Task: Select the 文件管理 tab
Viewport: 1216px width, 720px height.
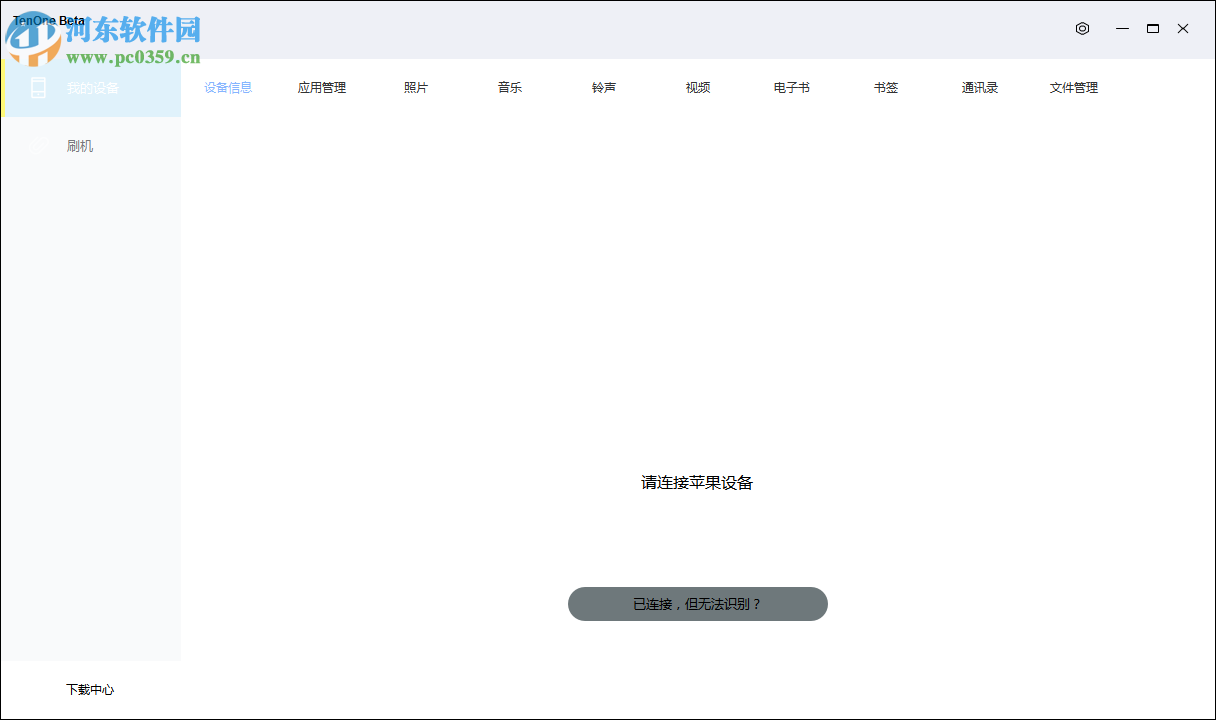Action: click(x=1073, y=87)
